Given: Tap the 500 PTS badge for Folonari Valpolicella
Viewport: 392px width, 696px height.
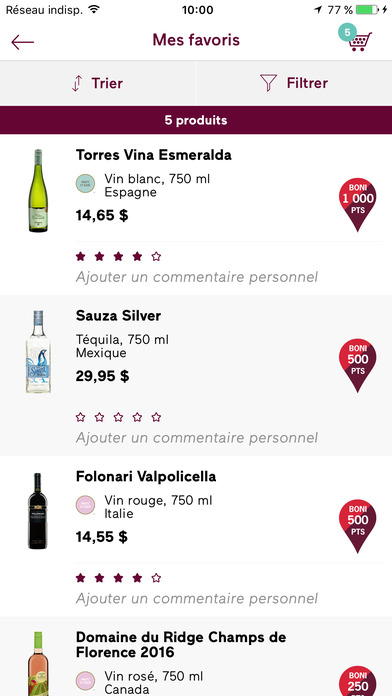Looking at the screenshot, I should point(357,526).
